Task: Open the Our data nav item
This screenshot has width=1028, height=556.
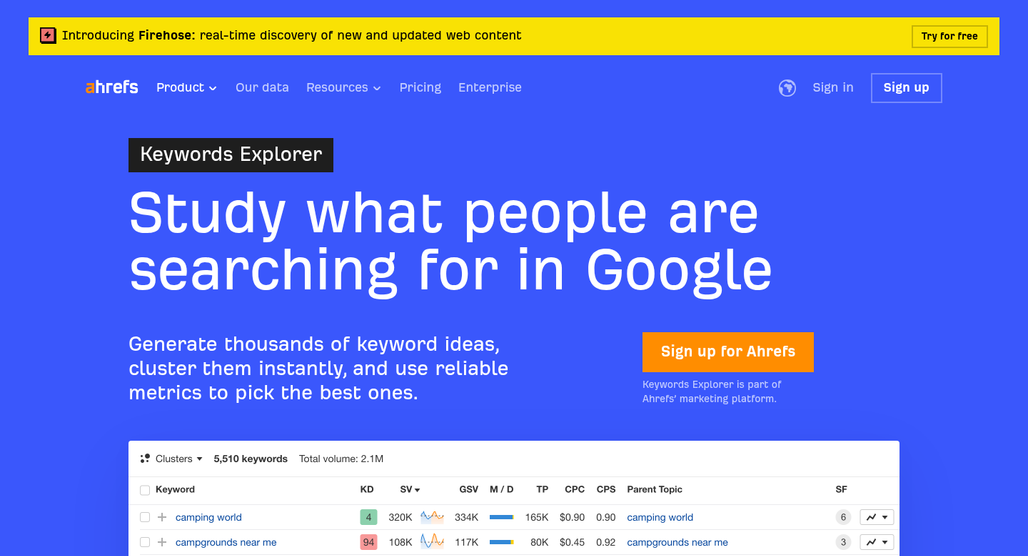Action: (x=262, y=88)
